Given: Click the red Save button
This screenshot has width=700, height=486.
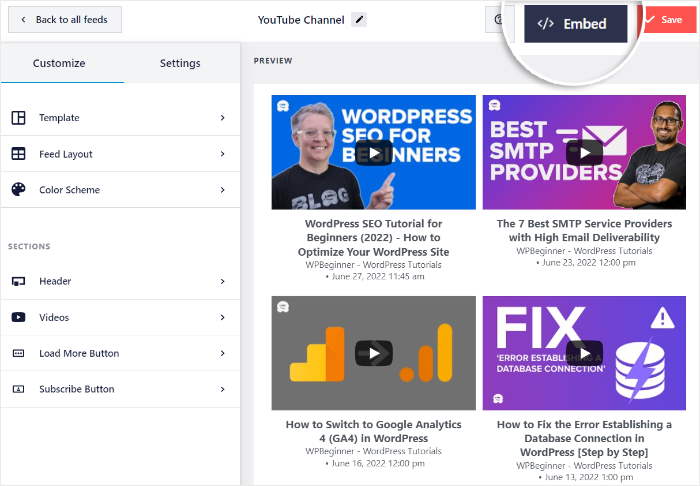Looking at the screenshot, I should pyautogui.click(x=666, y=20).
